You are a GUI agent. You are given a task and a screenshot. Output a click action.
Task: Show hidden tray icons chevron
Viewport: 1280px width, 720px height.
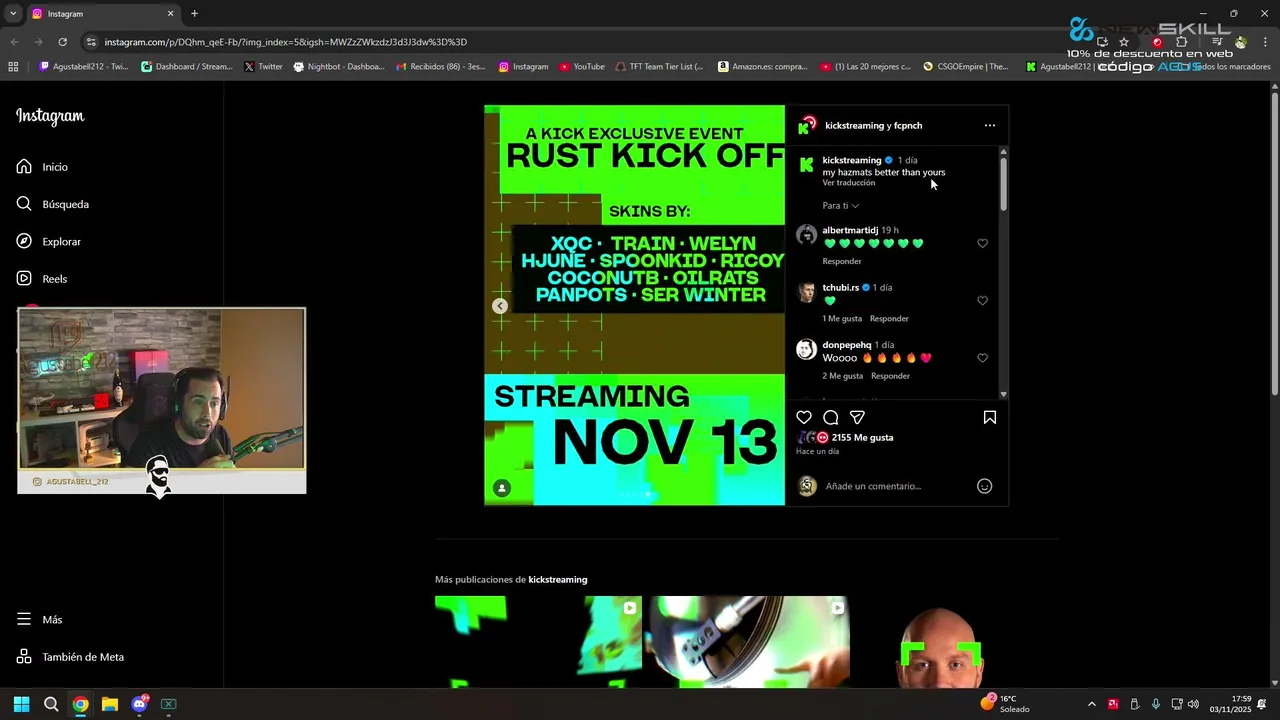pos(1091,704)
